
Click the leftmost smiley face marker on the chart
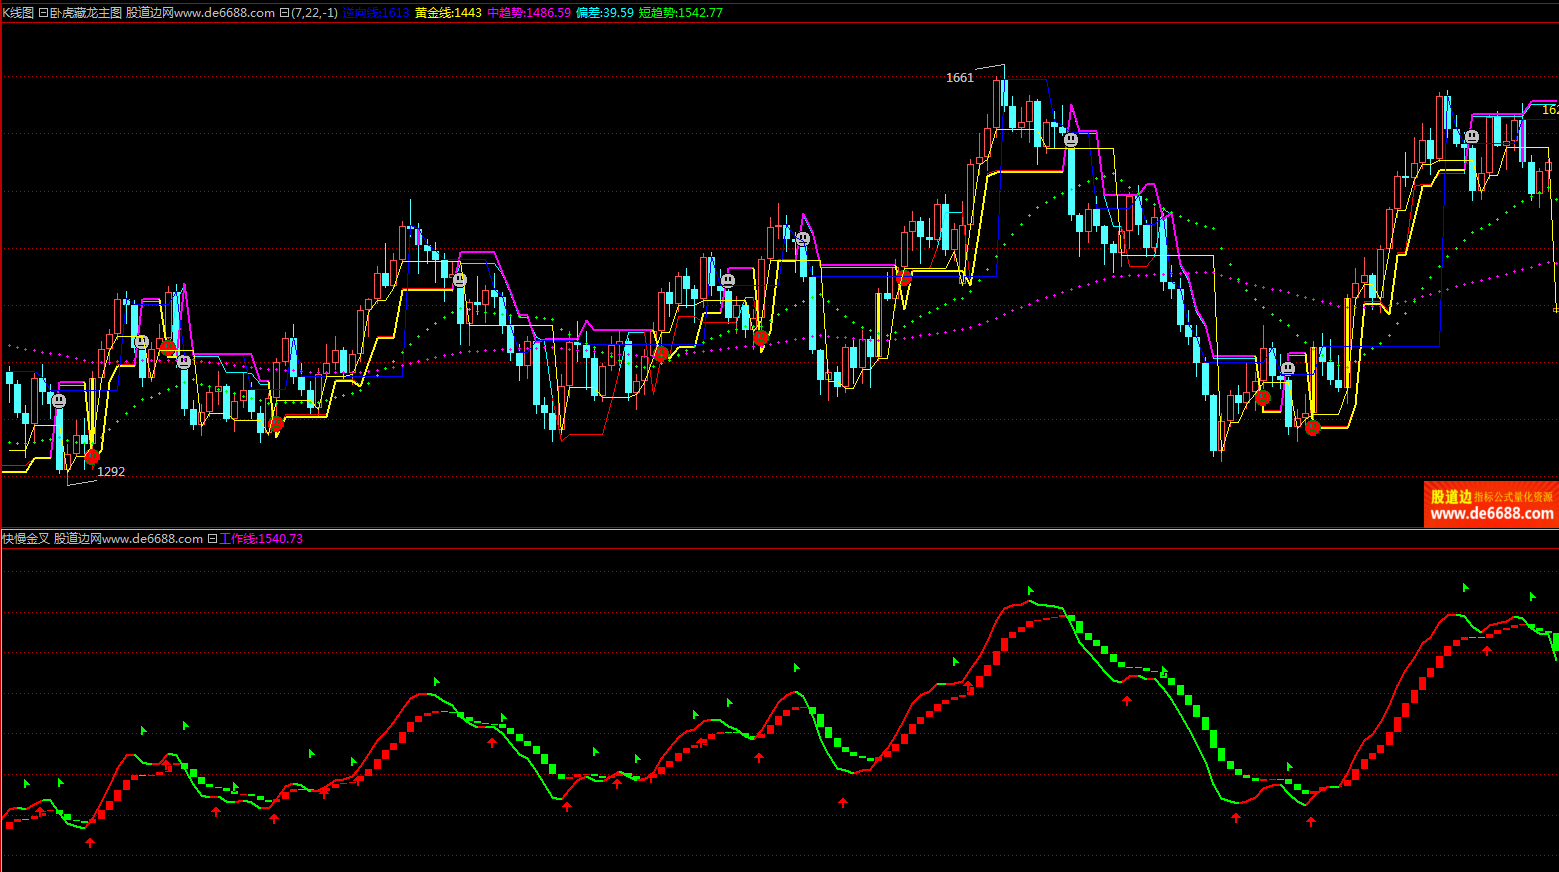coord(59,401)
